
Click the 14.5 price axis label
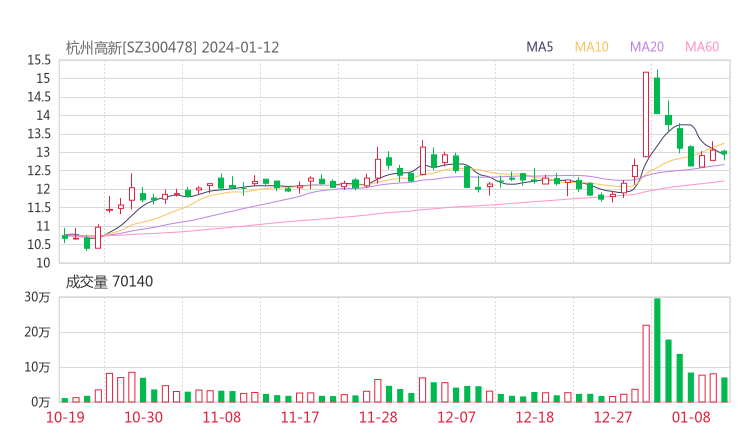point(39,97)
